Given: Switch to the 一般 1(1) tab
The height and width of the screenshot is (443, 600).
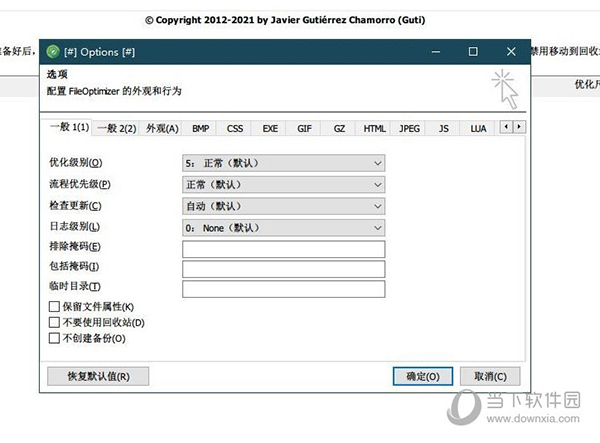Looking at the screenshot, I should tap(69, 127).
